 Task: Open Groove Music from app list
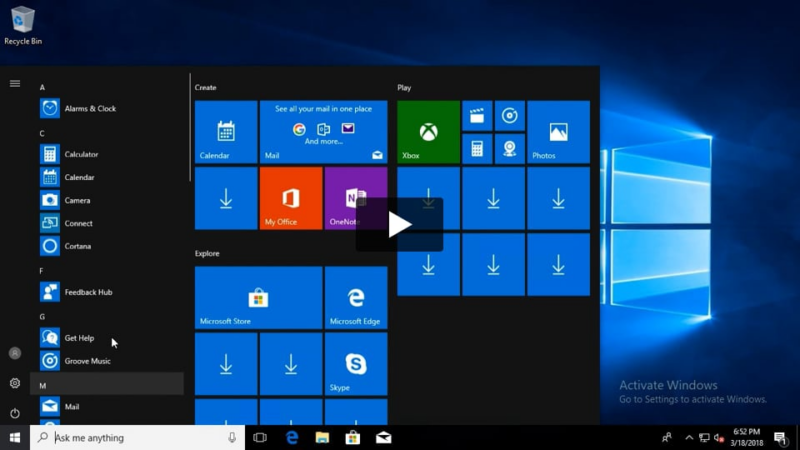(x=87, y=361)
